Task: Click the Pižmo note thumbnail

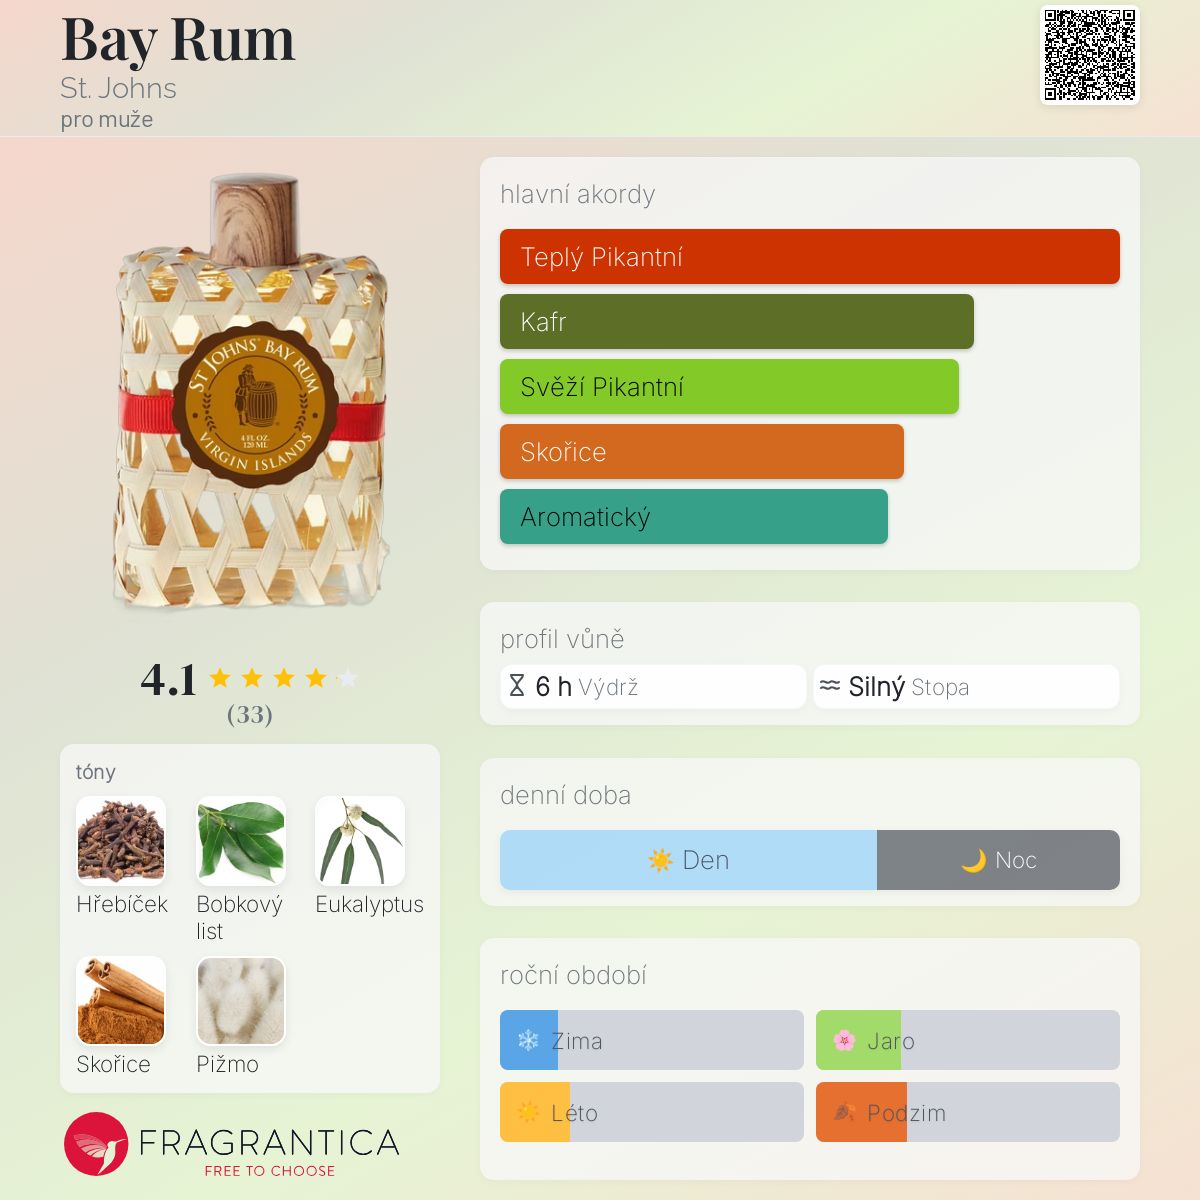Action: pos(241,1001)
